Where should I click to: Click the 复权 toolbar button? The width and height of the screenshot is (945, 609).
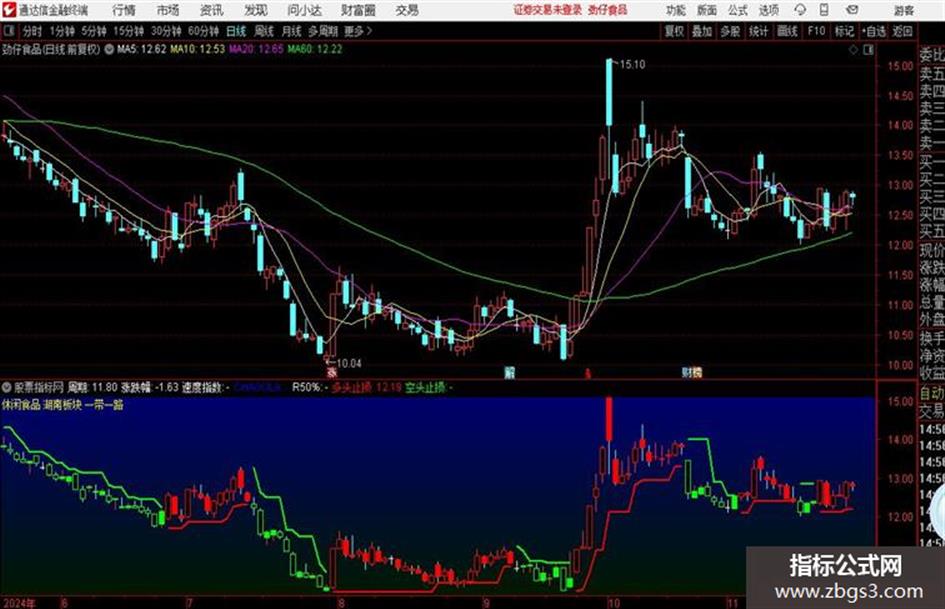click(x=674, y=31)
